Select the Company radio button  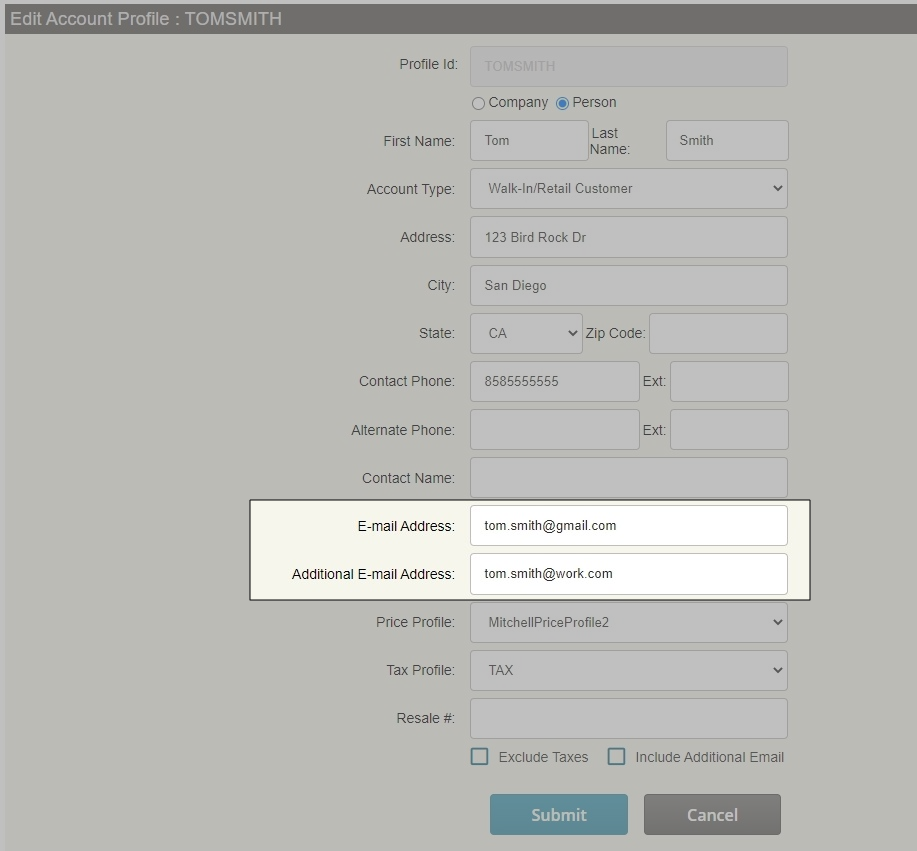click(x=478, y=103)
